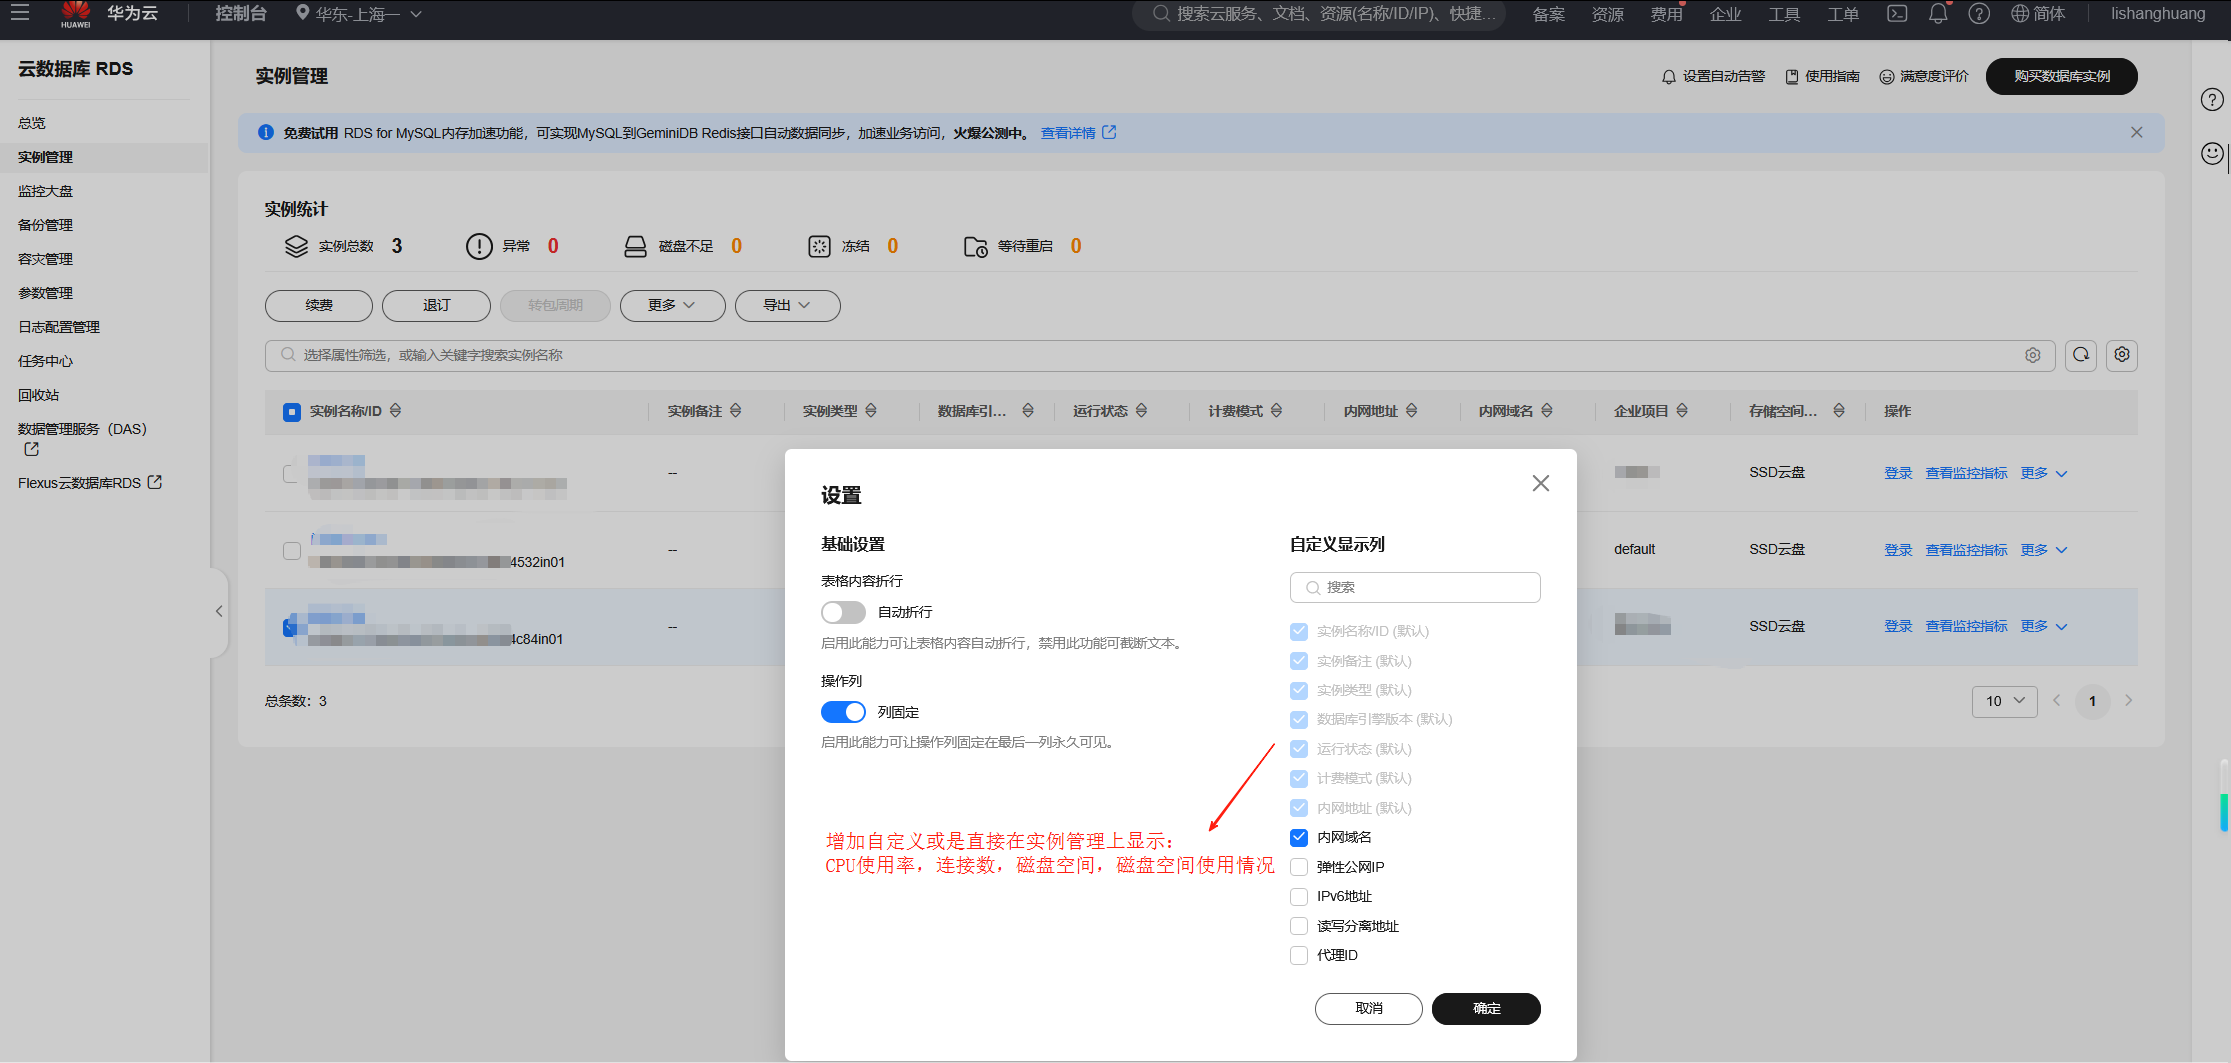This screenshot has height=1063, width=2231.
Task: Open 查看监控指标 for the default project row
Action: [1967, 550]
